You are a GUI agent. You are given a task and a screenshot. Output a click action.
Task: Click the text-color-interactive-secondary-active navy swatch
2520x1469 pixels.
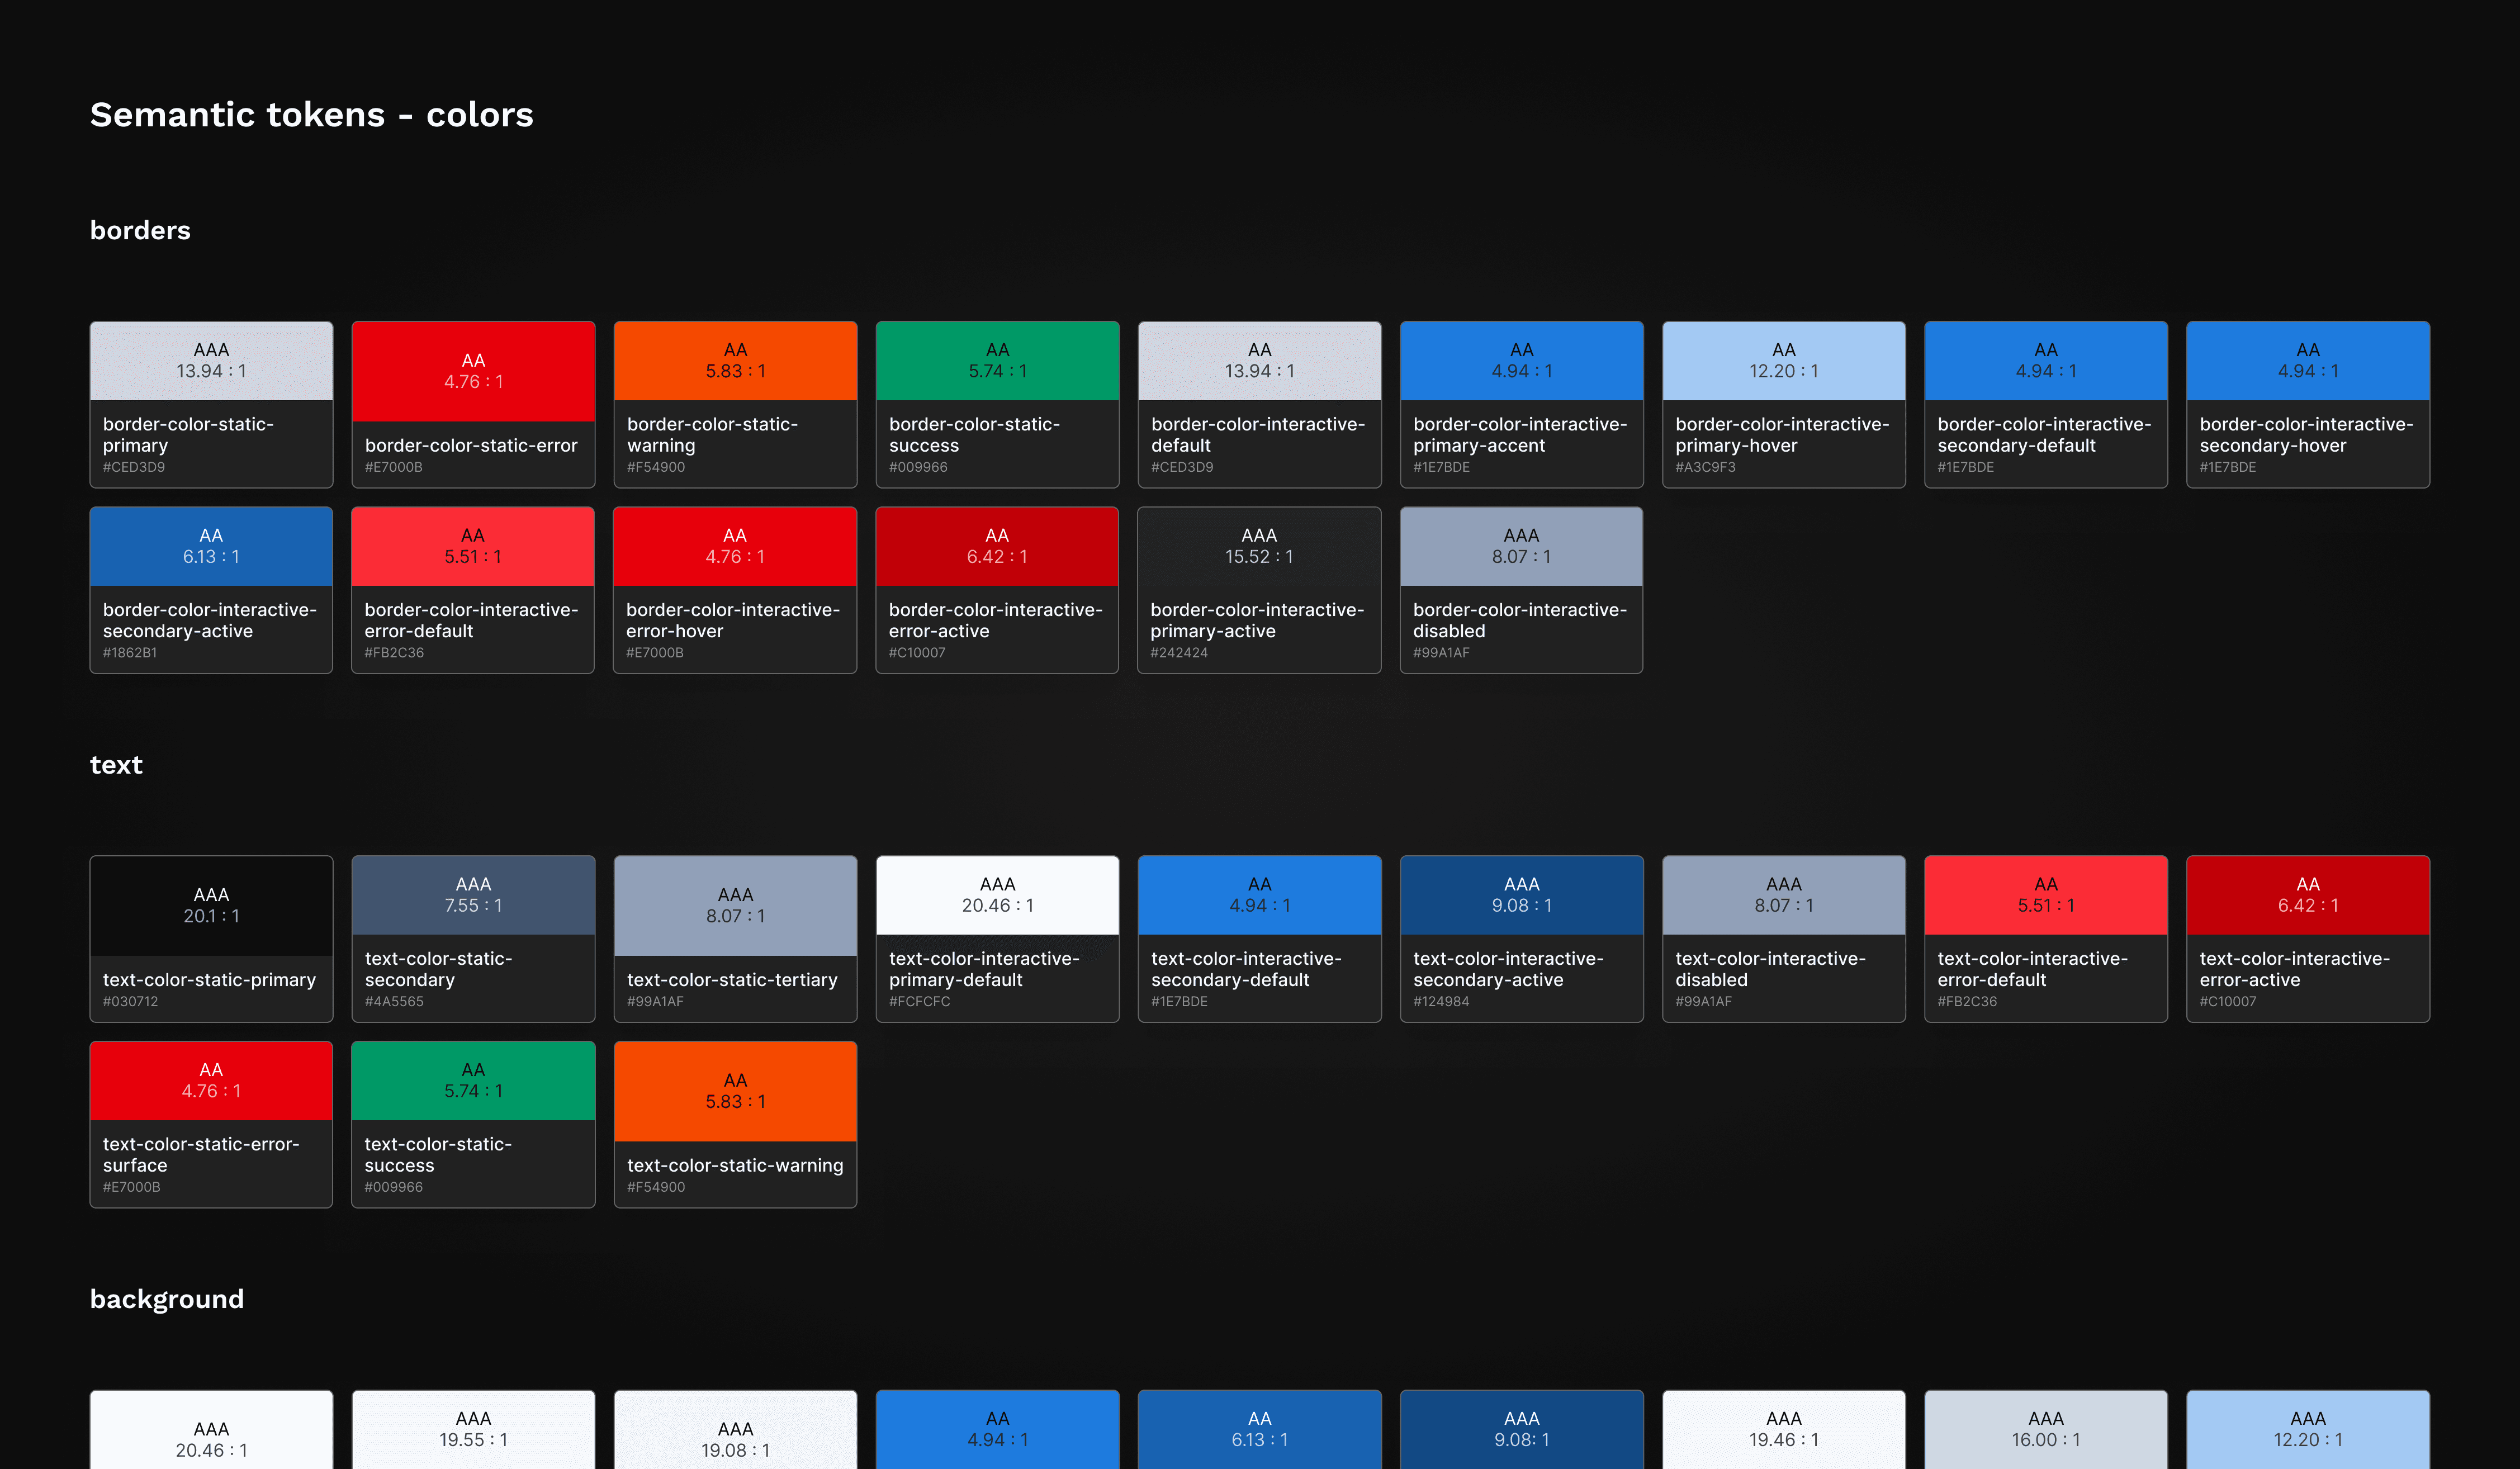[x=1521, y=895]
